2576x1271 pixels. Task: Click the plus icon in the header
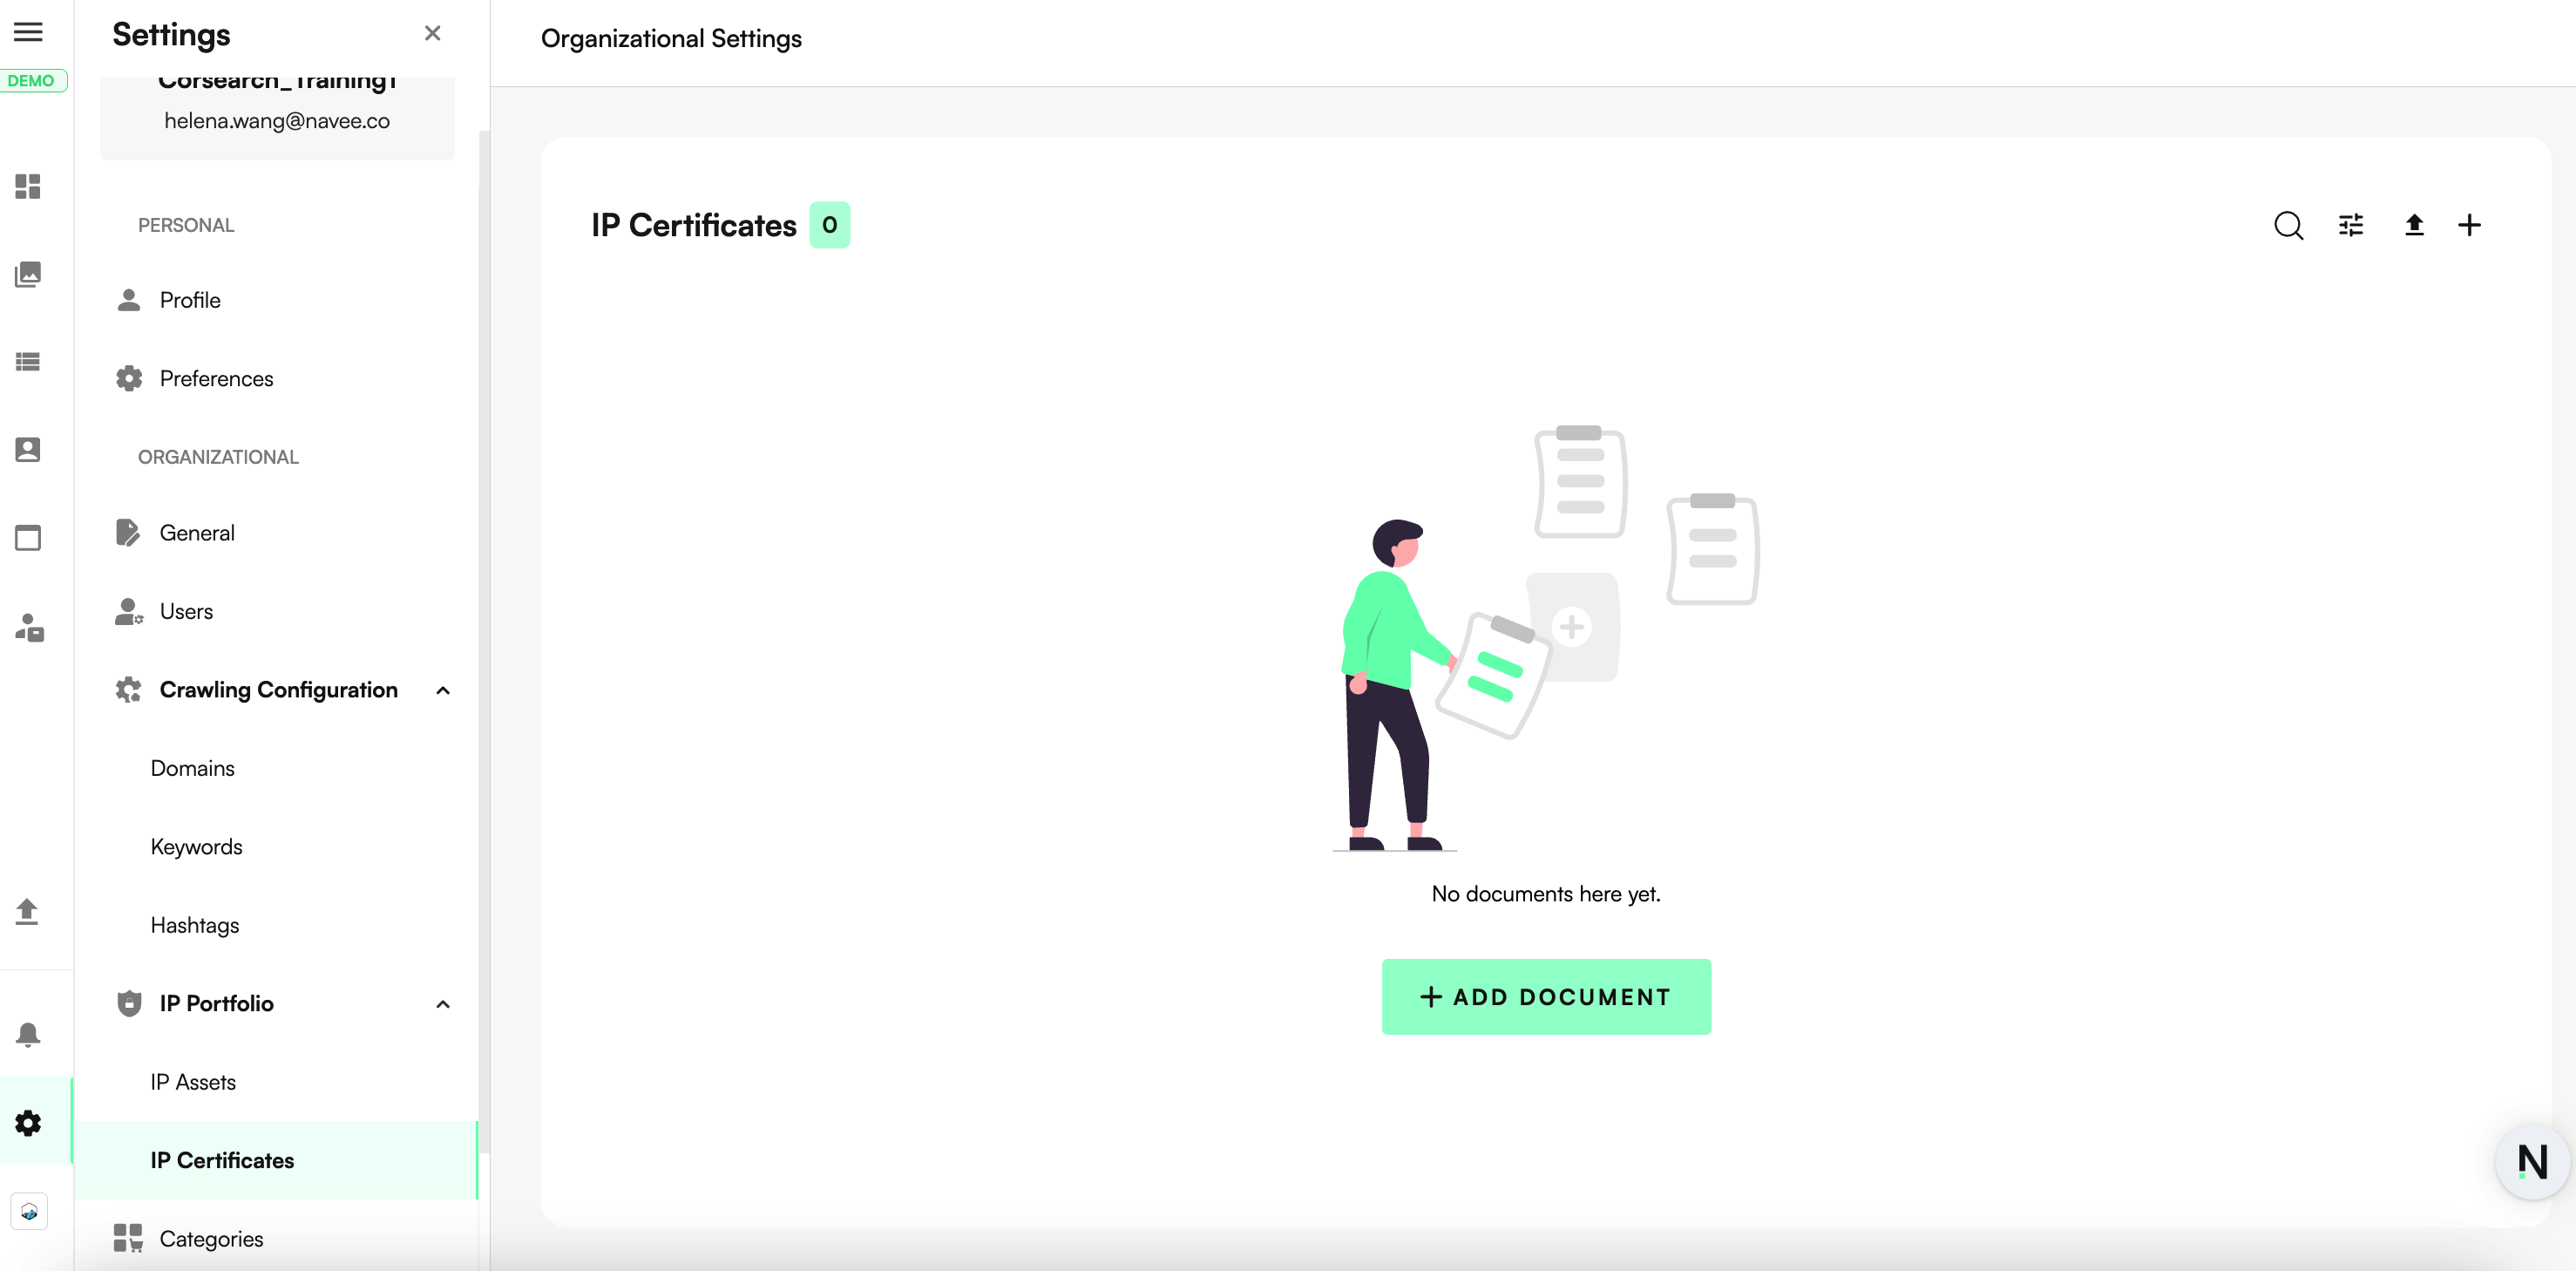click(x=2469, y=225)
